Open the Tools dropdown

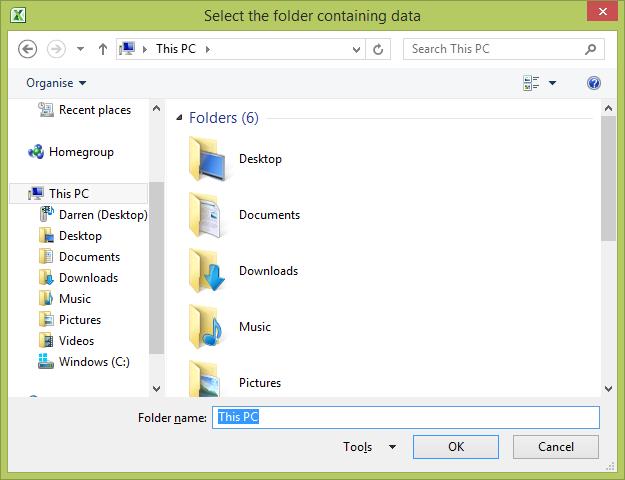point(369,447)
